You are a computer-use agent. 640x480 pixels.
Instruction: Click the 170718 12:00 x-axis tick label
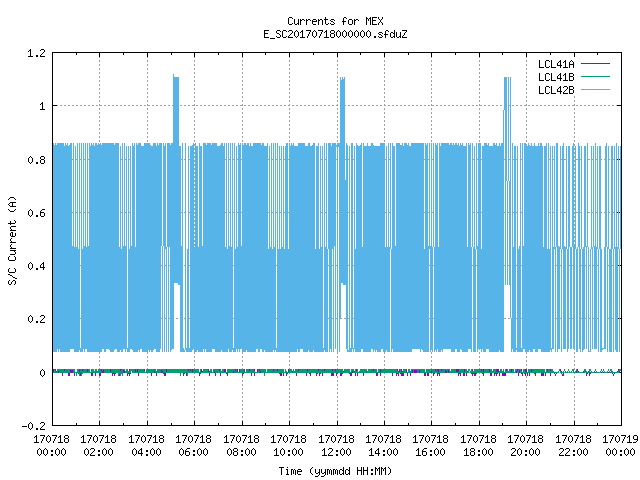click(336, 446)
